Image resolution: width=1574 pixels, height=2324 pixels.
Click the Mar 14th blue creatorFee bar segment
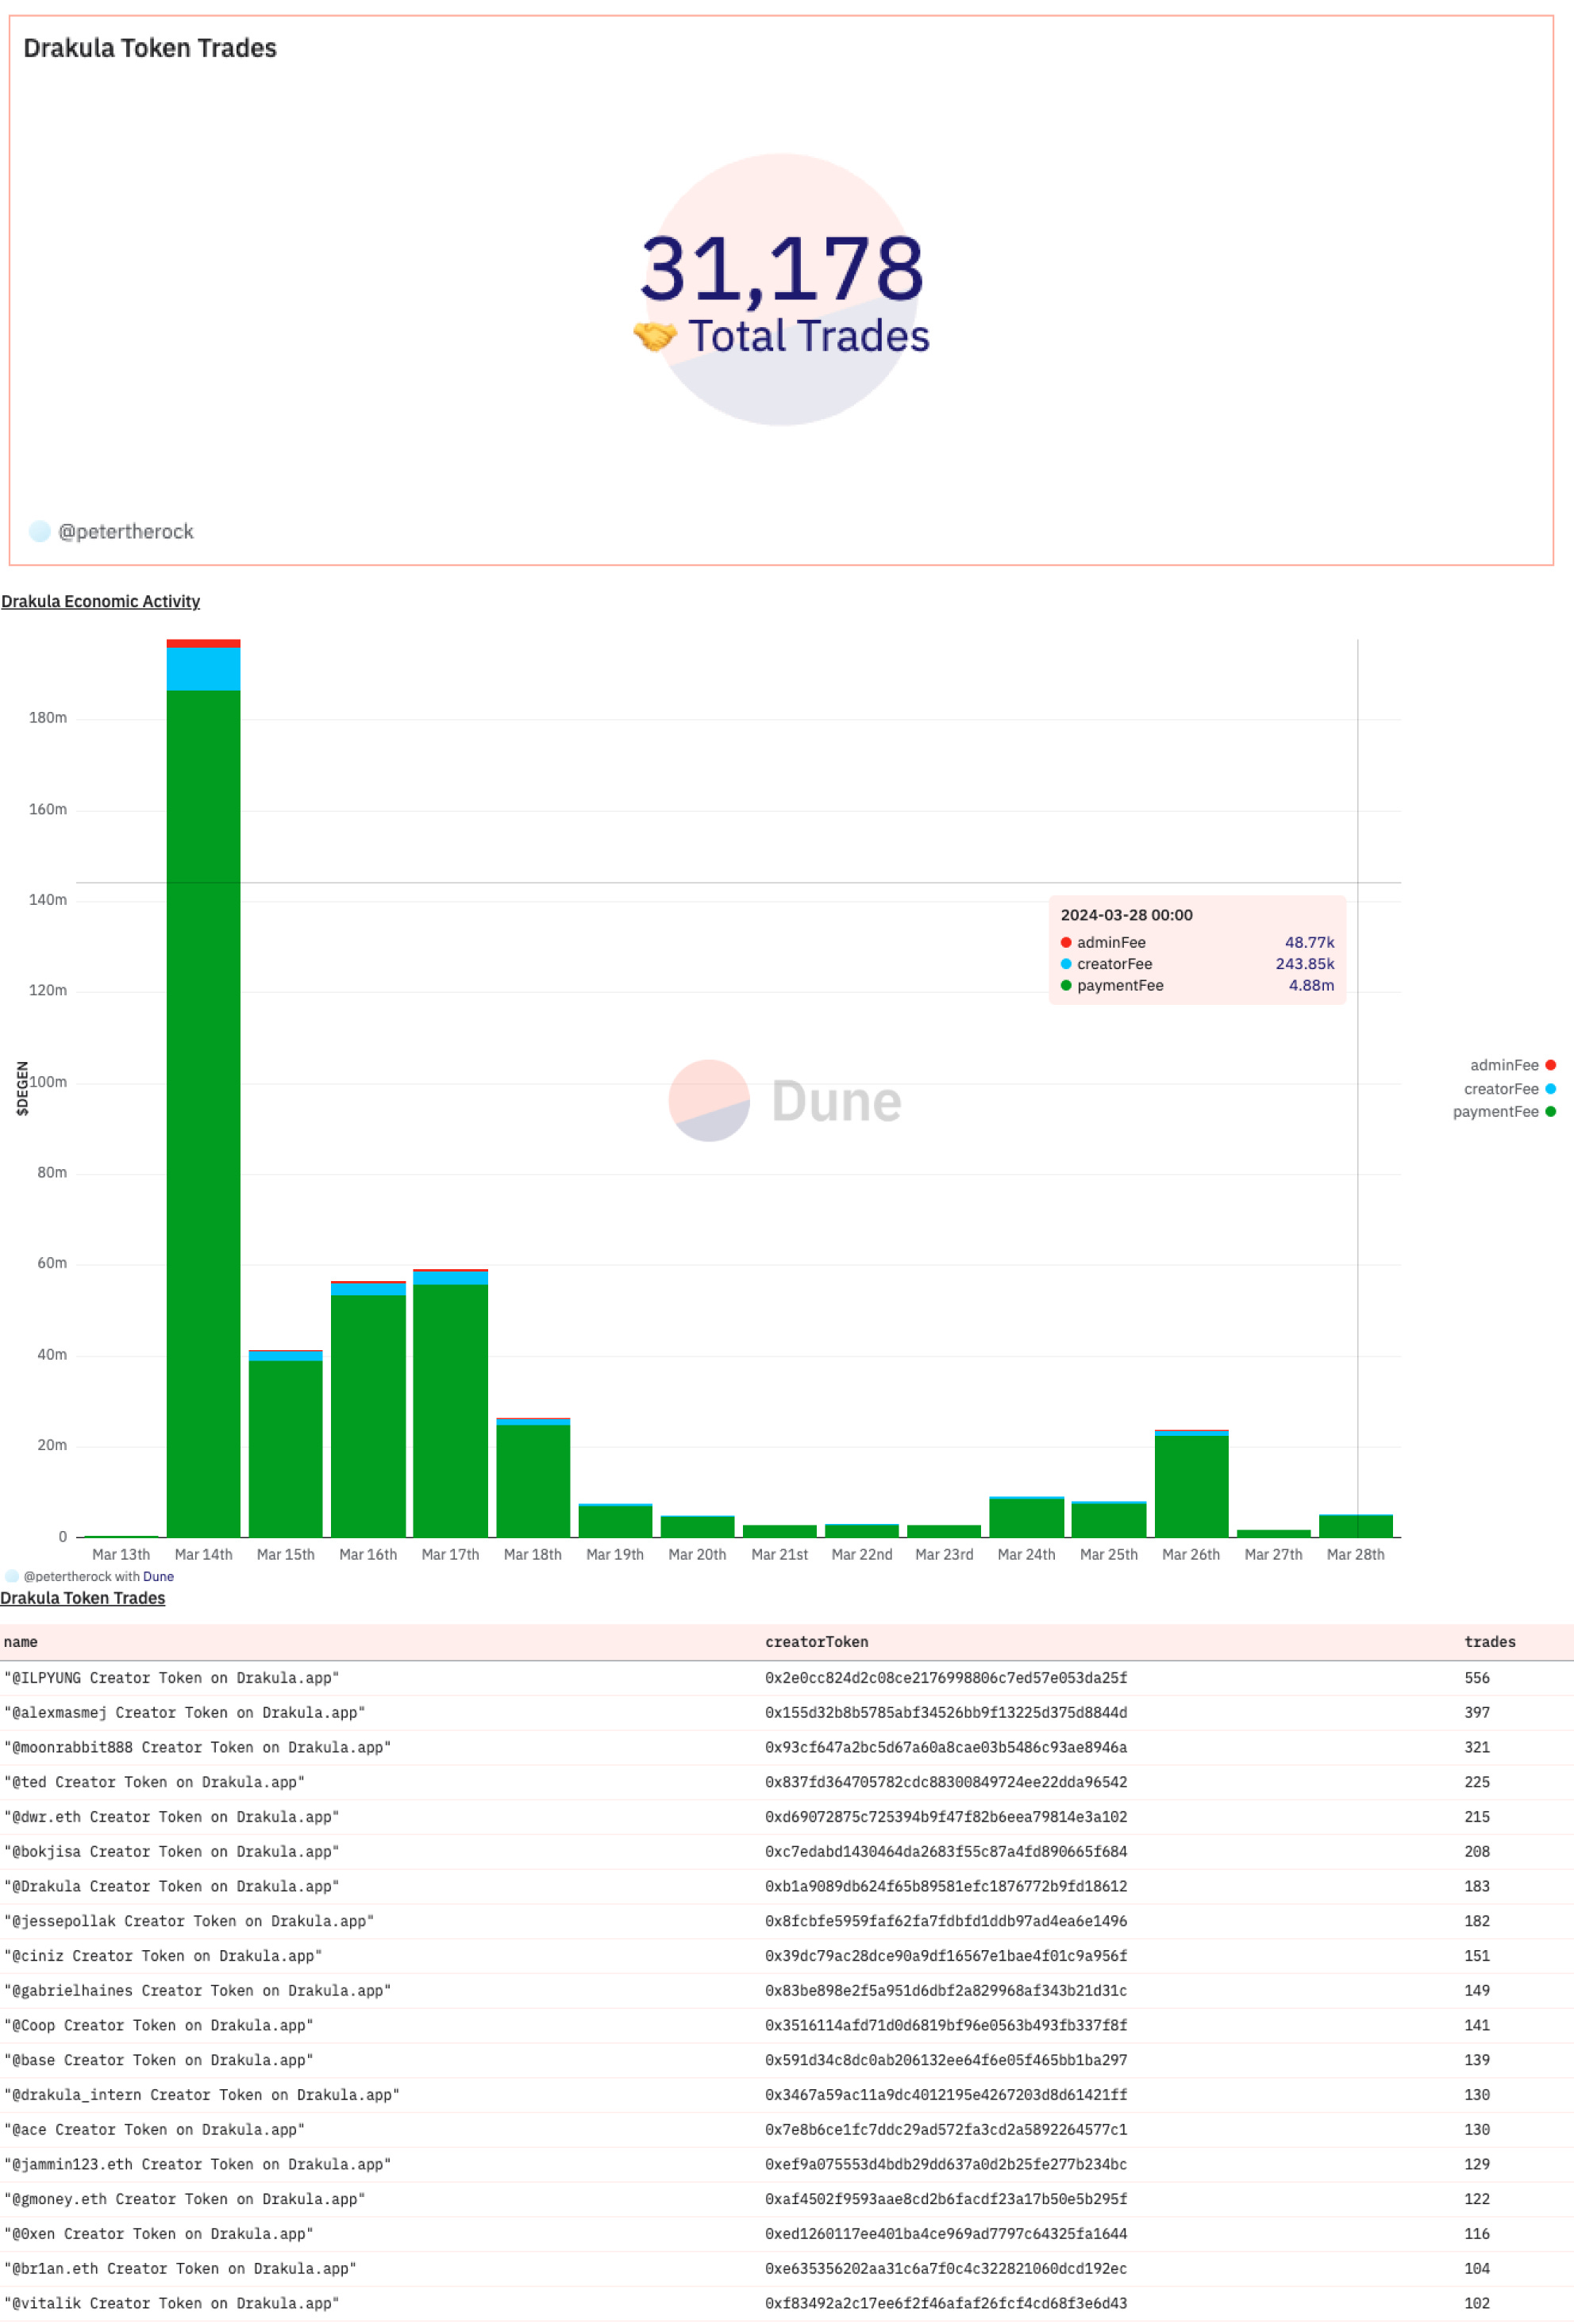(203, 669)
